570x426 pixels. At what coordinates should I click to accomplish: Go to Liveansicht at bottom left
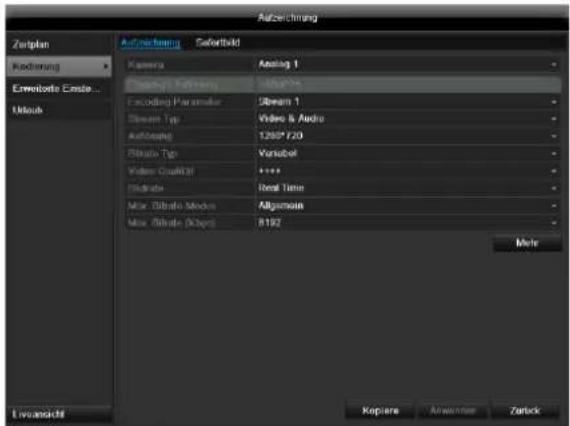click(x=59, y=414)
